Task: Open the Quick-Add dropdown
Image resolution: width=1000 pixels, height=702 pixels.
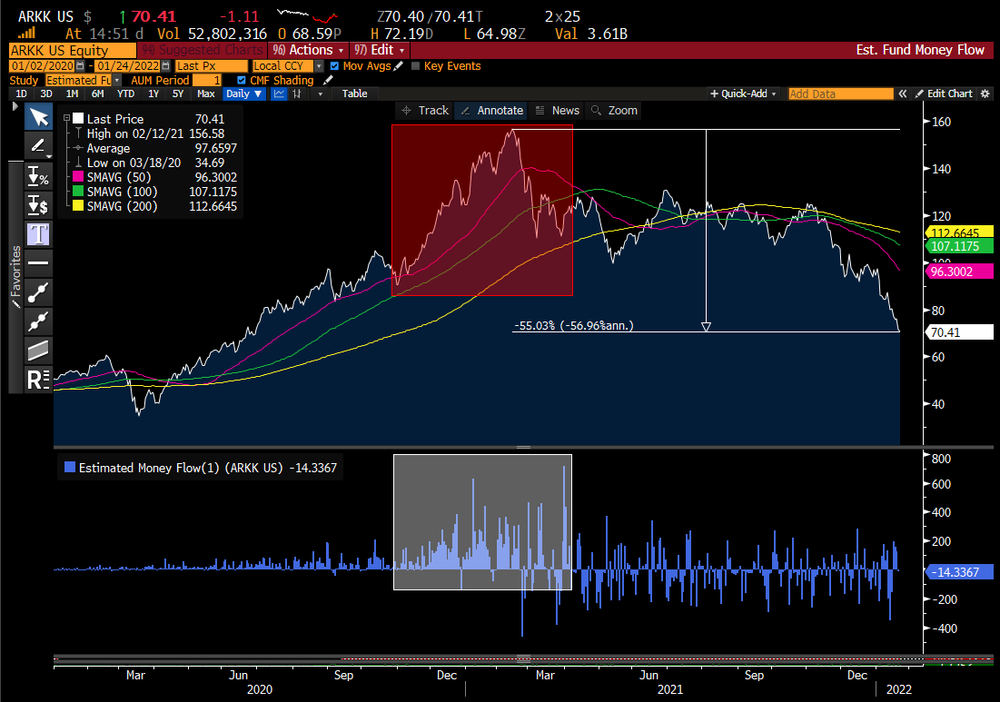Action: [744, 94]
